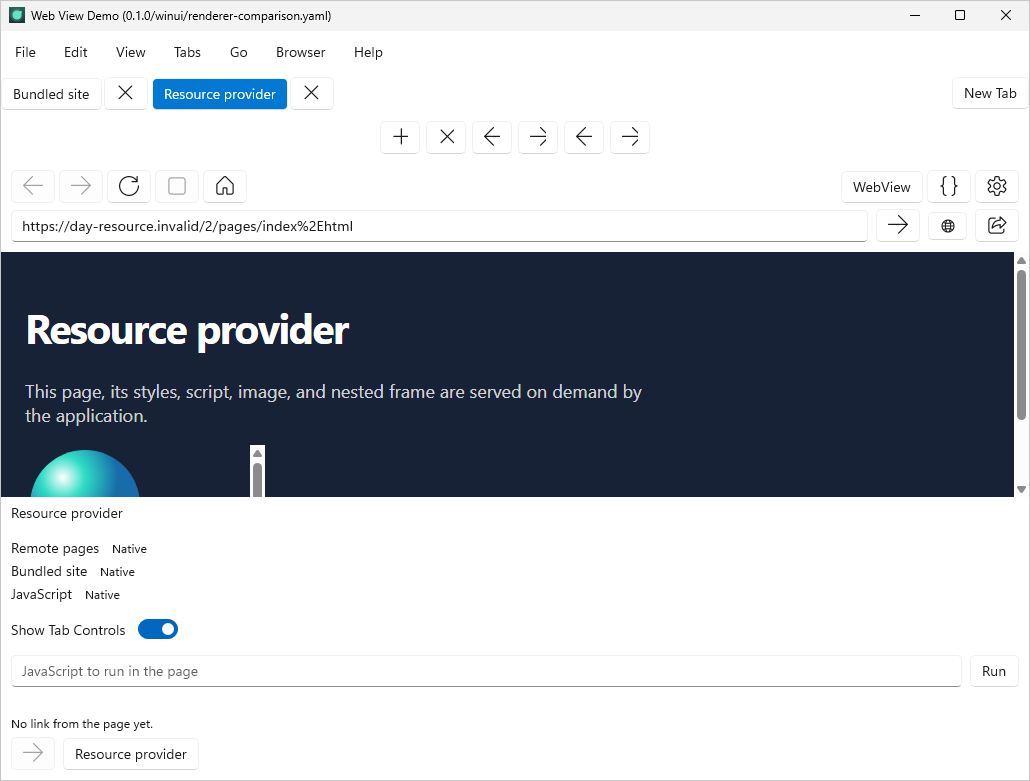Click the New Tab button
The image size is (1030, 781).
coord(990,93)
